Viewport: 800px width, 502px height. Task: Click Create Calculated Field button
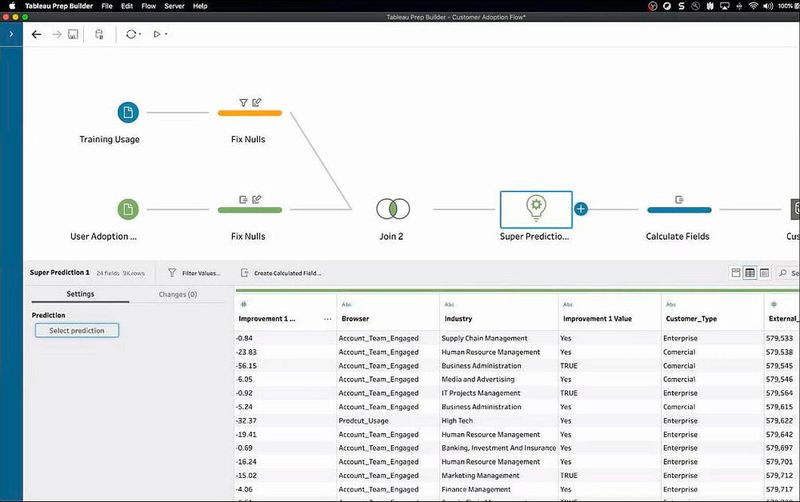[x=281, y=273]
